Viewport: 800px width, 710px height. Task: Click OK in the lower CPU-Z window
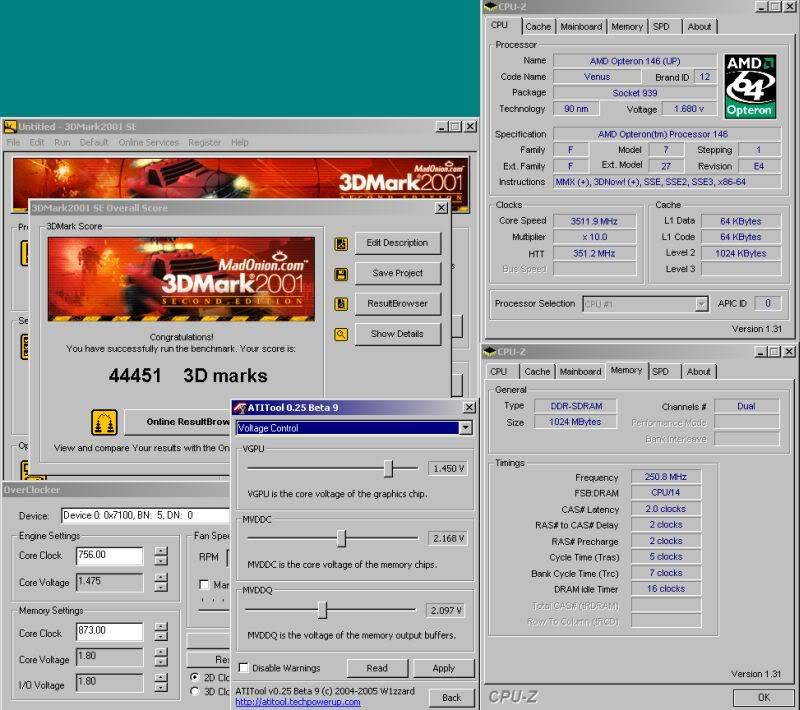tap(763, 697)
